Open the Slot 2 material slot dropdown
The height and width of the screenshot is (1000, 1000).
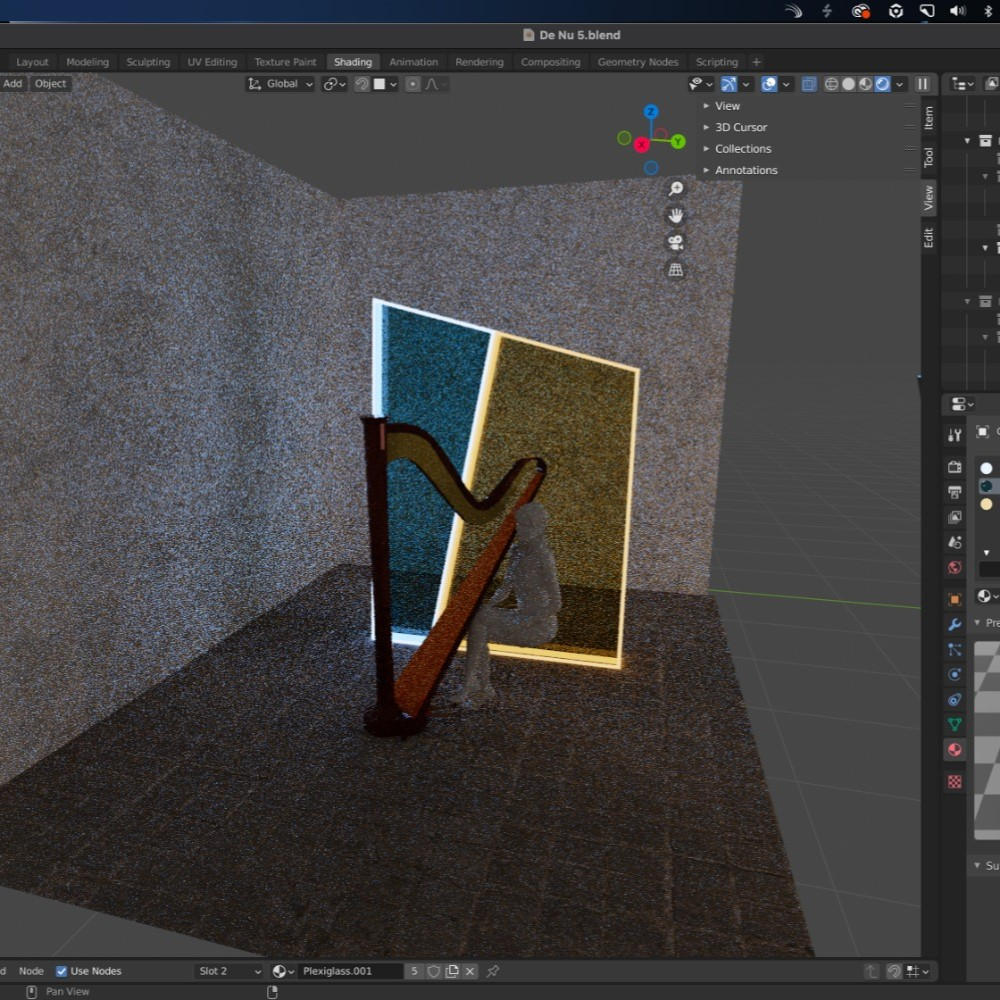coord(229,971)
